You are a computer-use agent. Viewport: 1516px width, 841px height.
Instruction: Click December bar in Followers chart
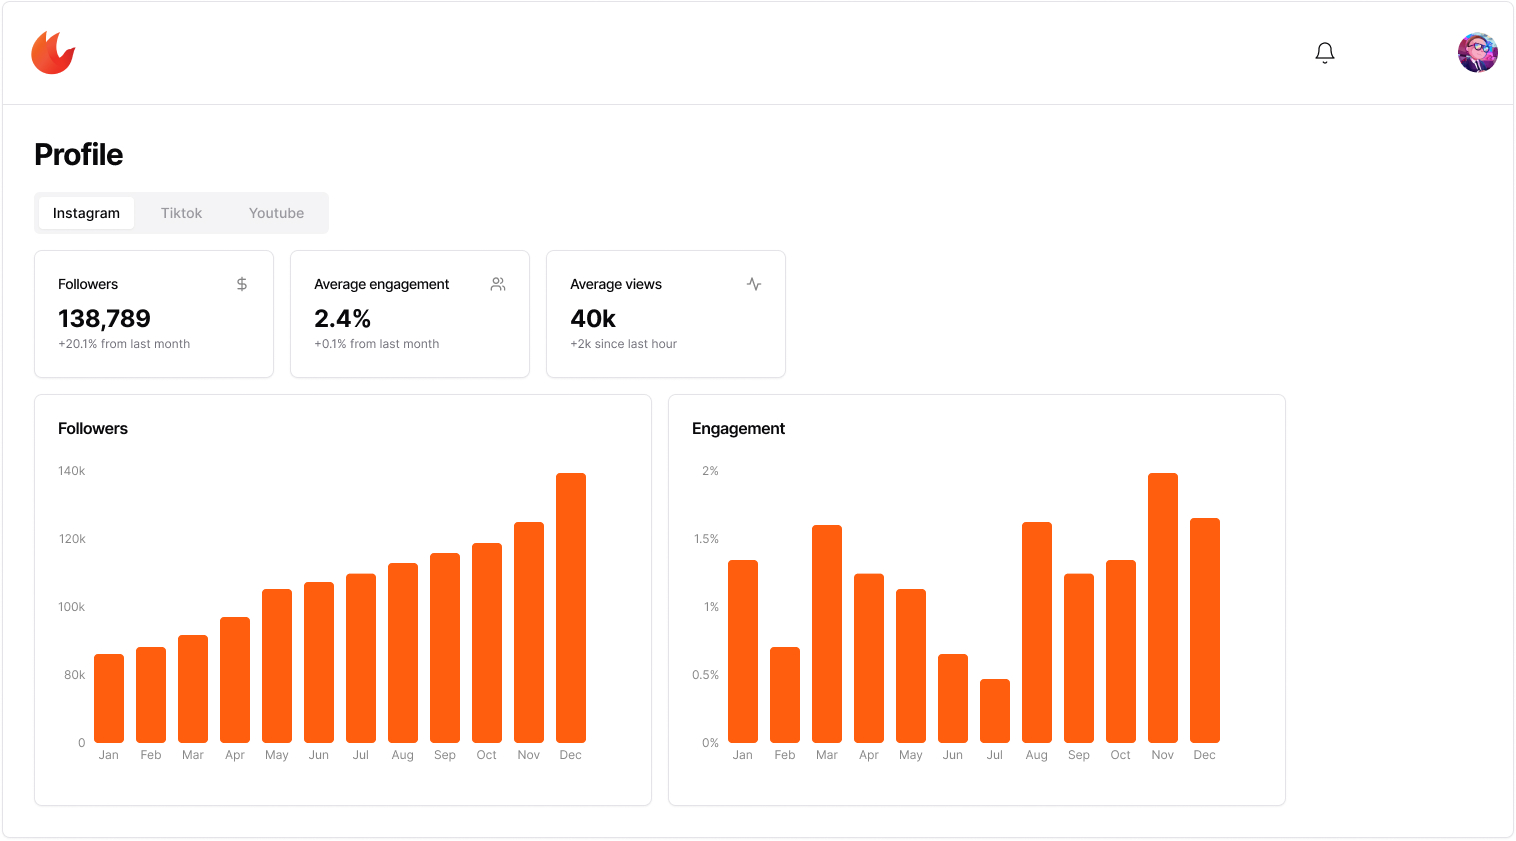[571, 608]
